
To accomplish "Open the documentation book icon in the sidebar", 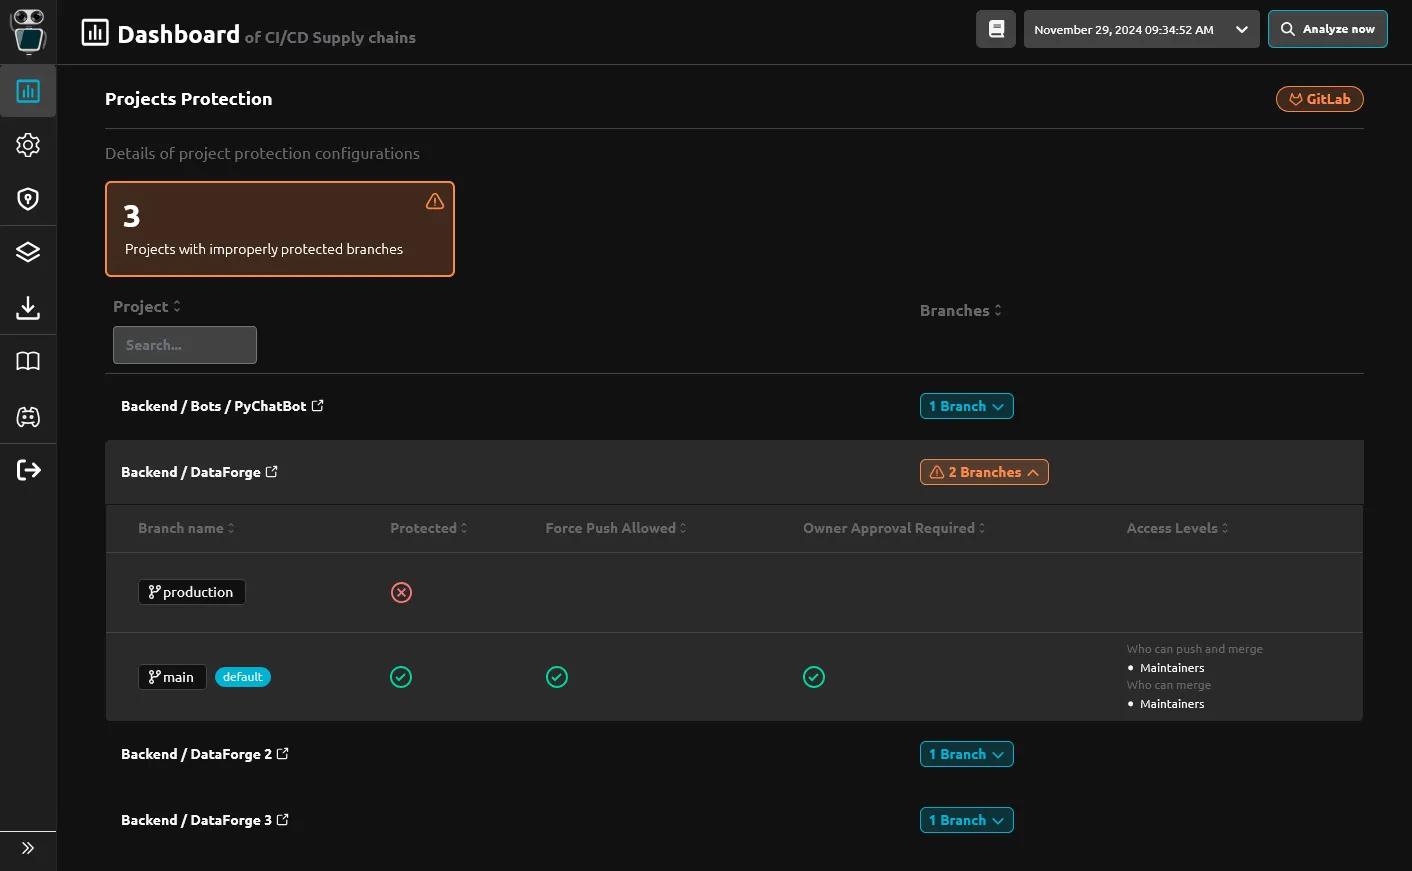I will coord(28,361).
